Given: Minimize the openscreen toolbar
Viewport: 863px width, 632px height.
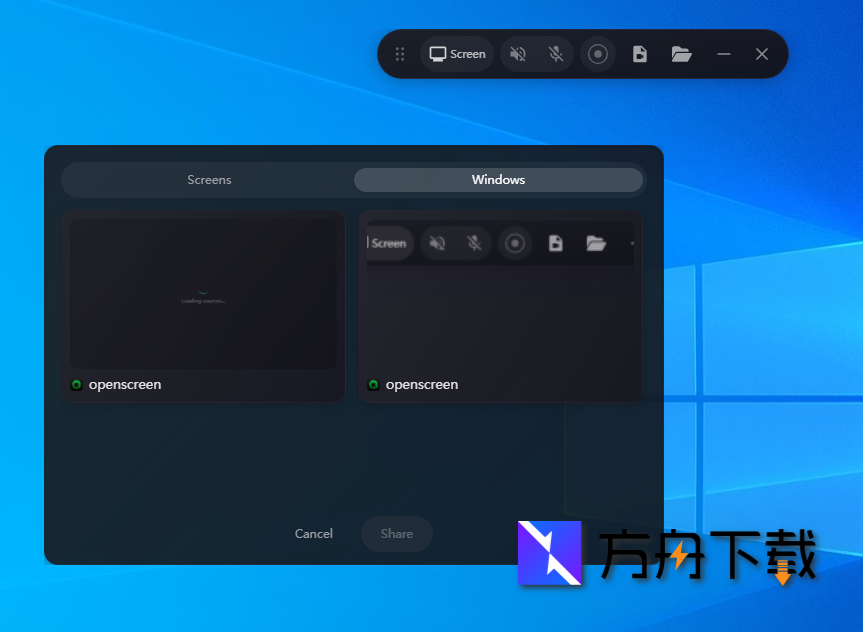Looking at the screenshot, I should tap(723, 54).
